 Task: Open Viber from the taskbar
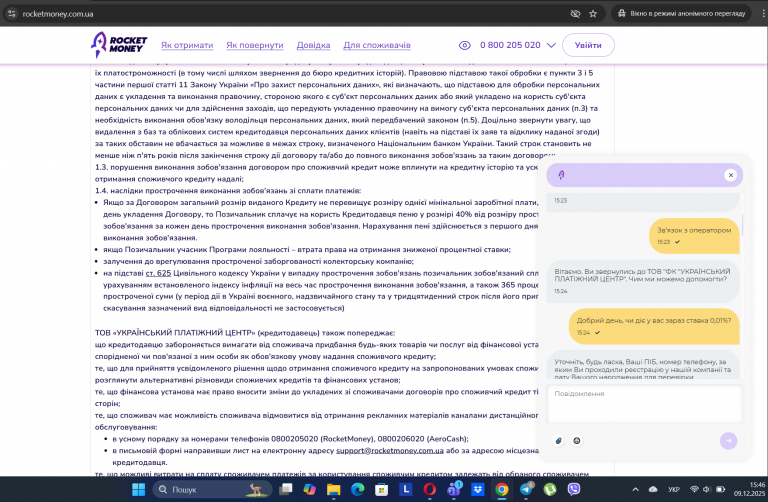(574, 489)
